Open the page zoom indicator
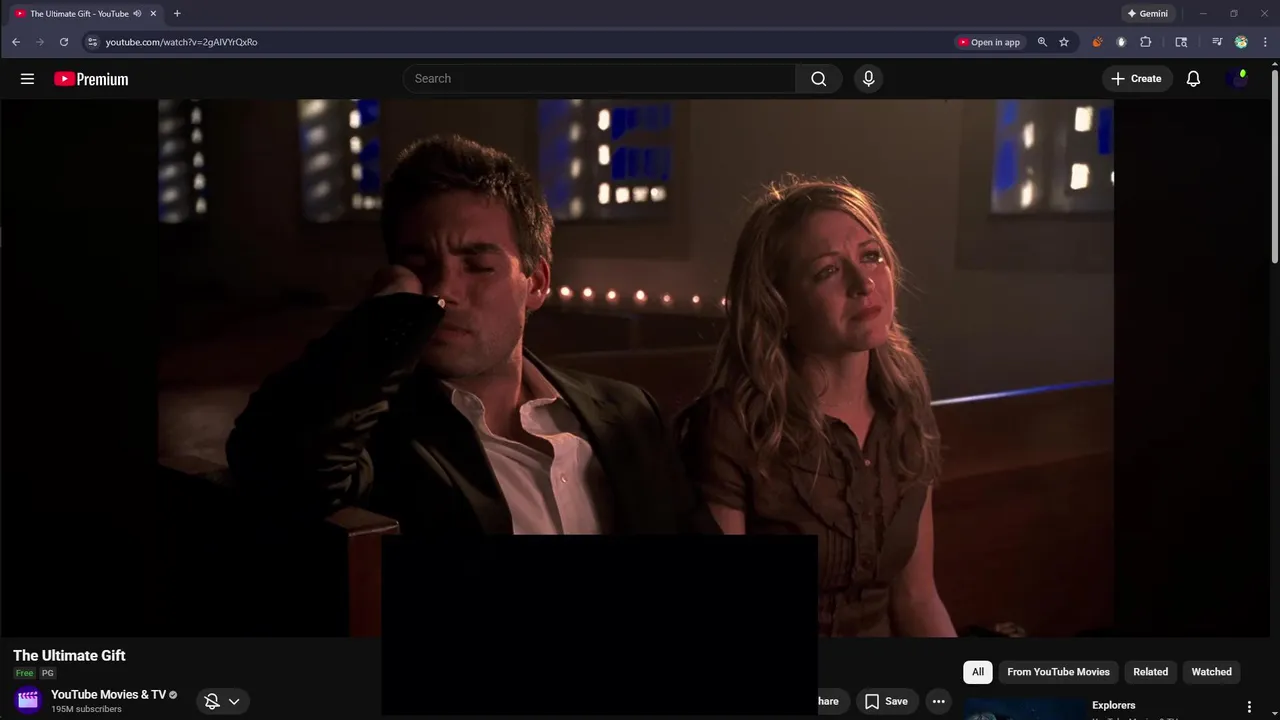Viewport: 1280px width, 720px height. pos(1042,42)
